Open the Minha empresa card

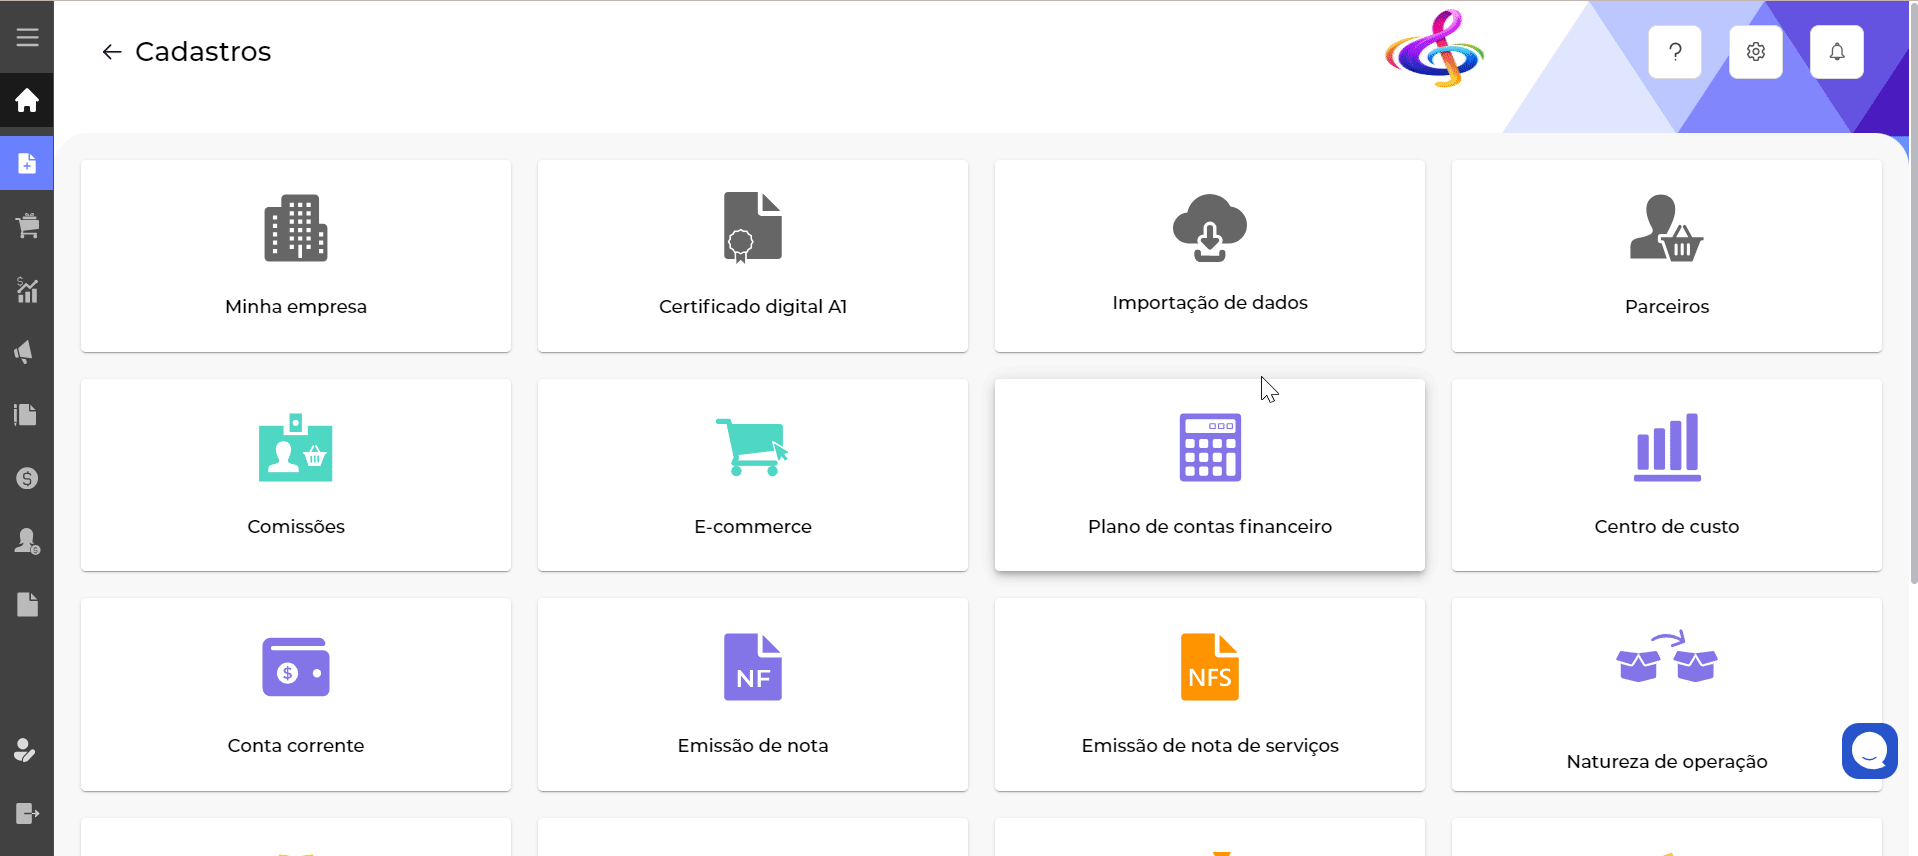tap(296, 256)
